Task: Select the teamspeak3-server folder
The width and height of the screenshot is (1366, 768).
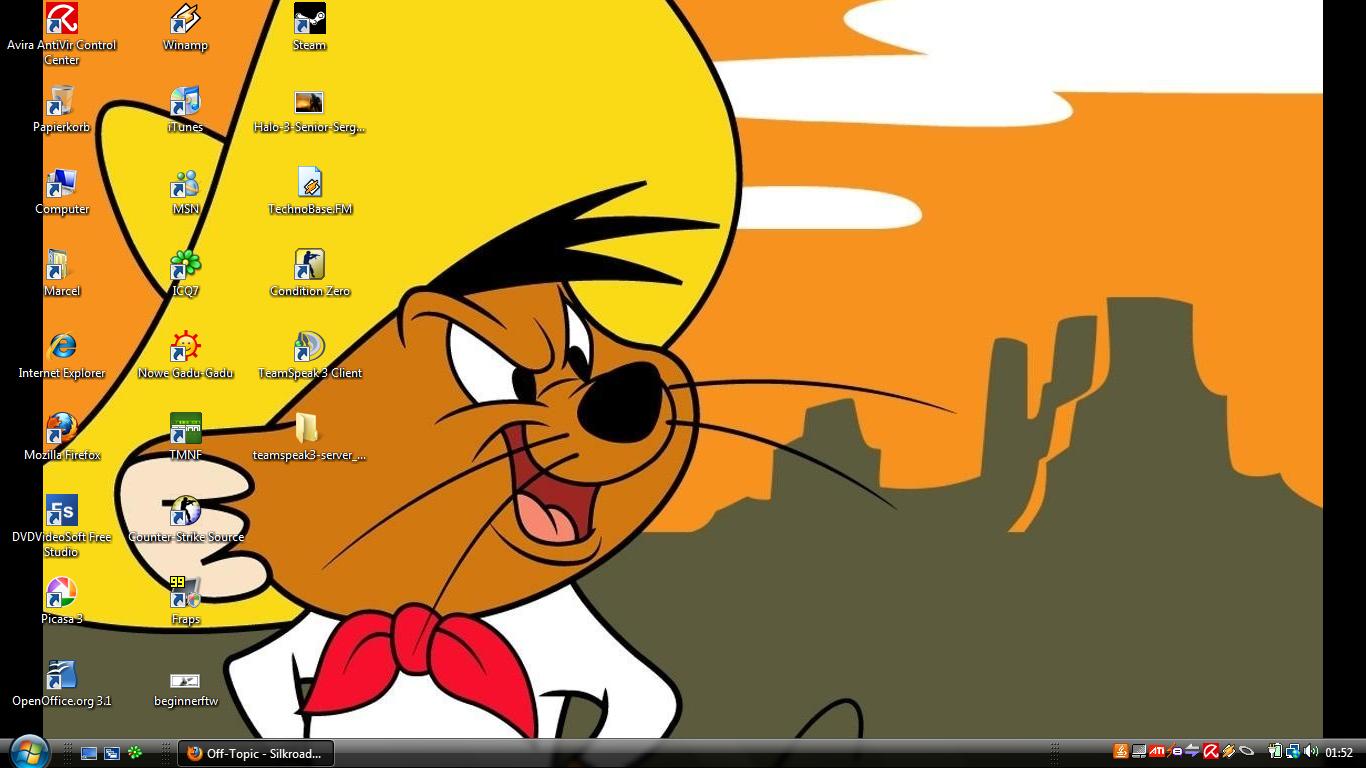Action: coord(309,429)
